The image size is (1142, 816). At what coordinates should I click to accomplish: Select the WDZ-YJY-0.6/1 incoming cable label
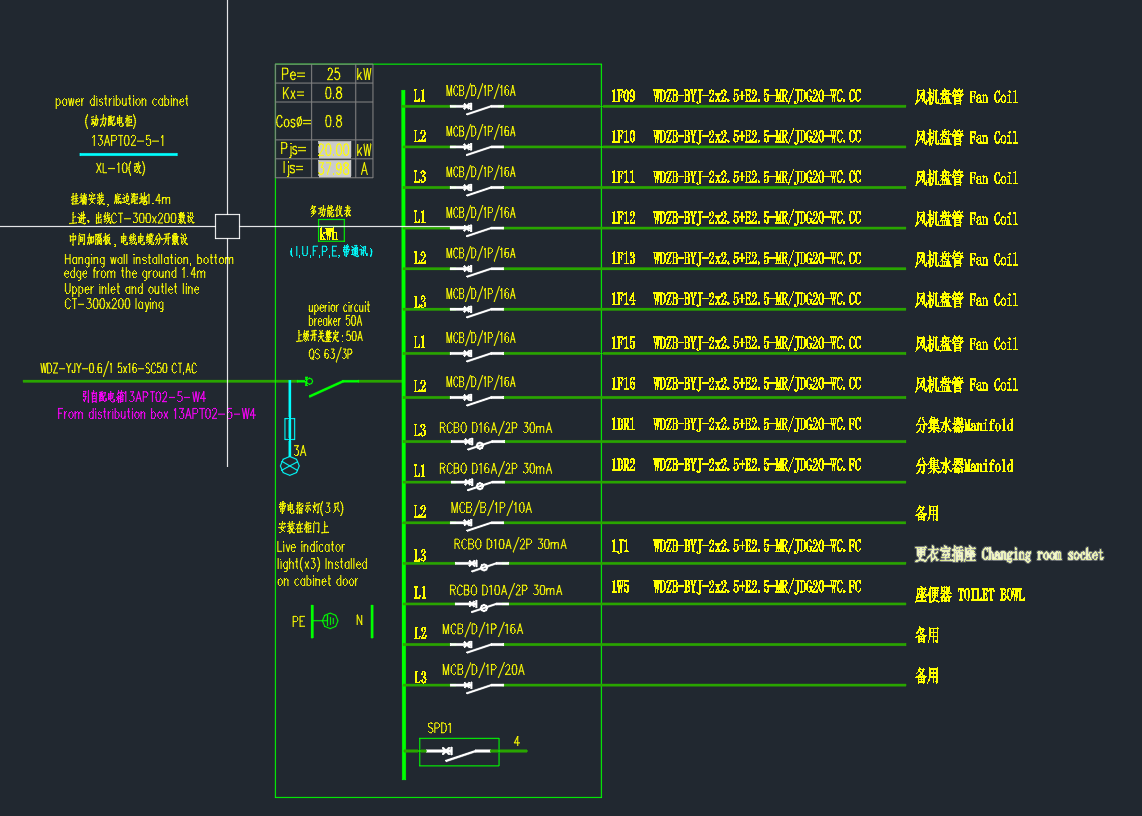coord(118,369)
